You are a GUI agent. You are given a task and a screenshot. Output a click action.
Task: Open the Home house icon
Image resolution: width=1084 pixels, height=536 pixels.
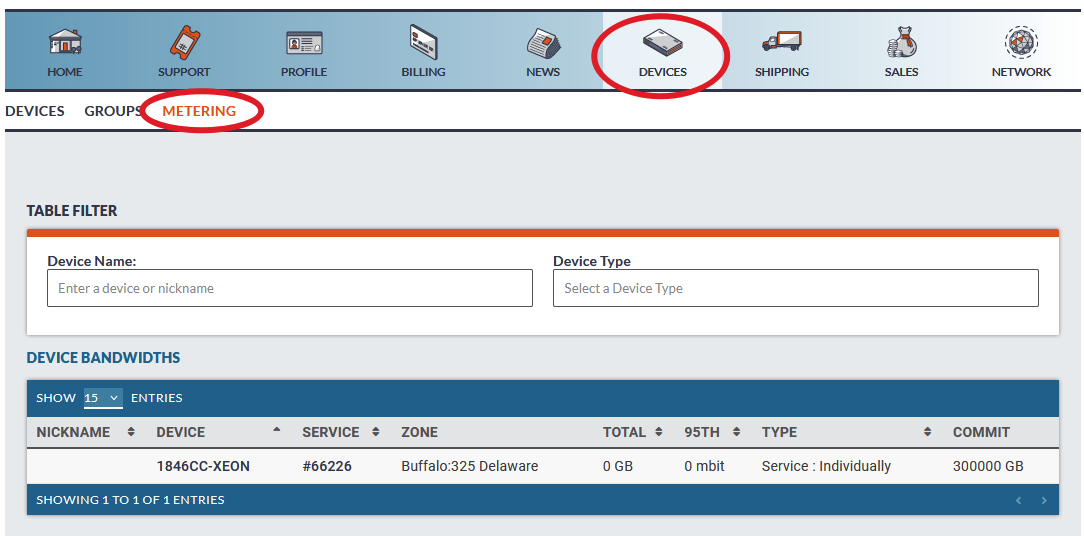coord(65,42)
